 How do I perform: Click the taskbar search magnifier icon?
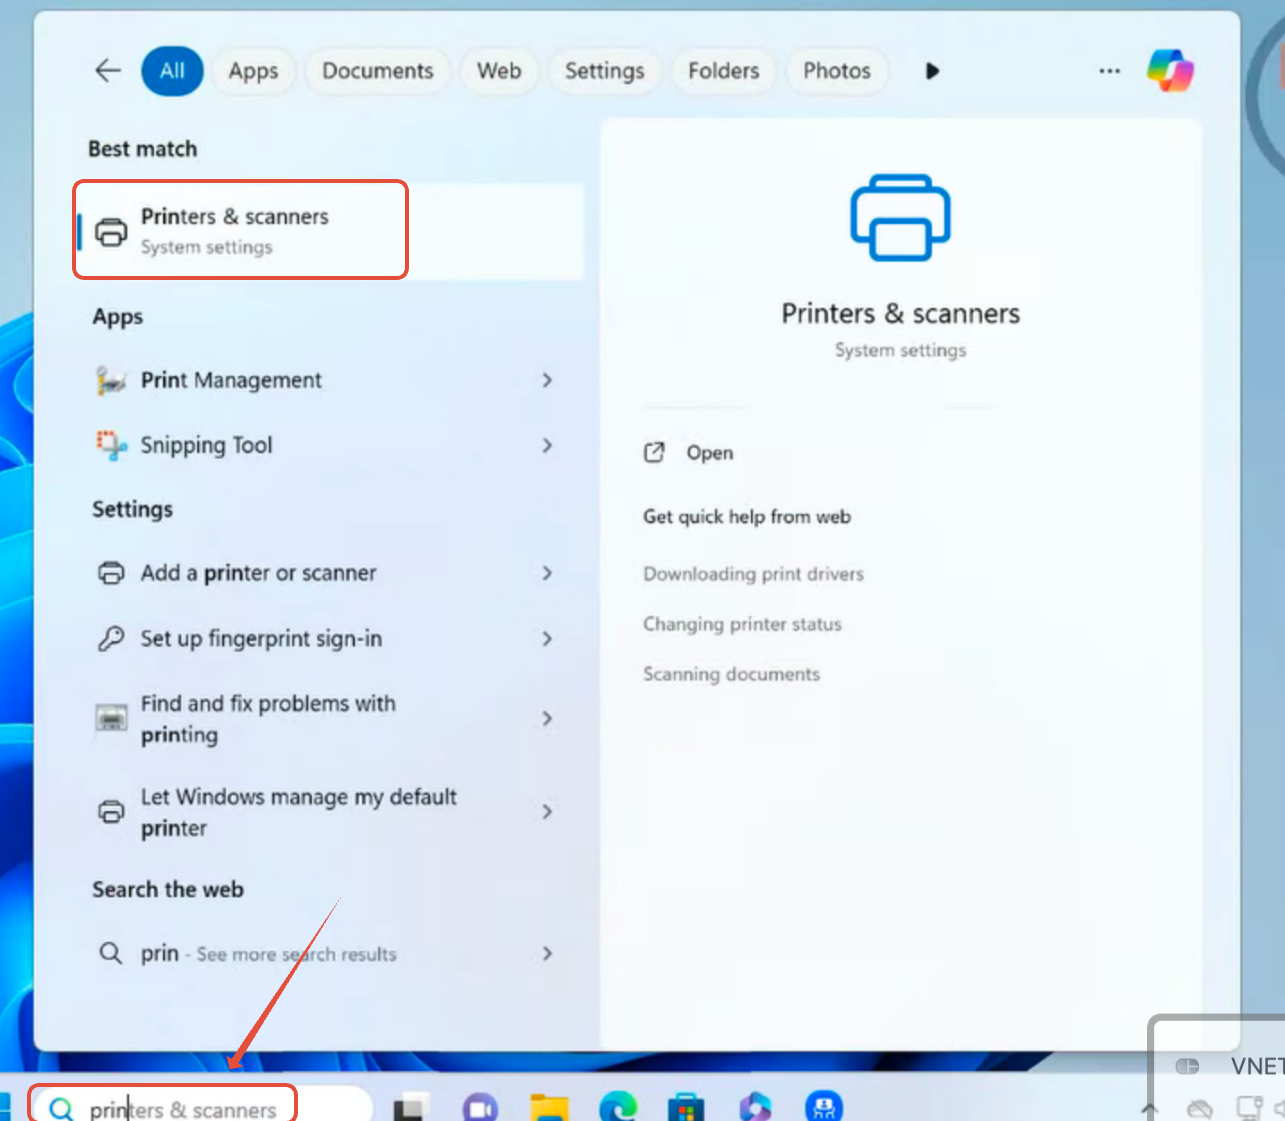pos(61,1109)
